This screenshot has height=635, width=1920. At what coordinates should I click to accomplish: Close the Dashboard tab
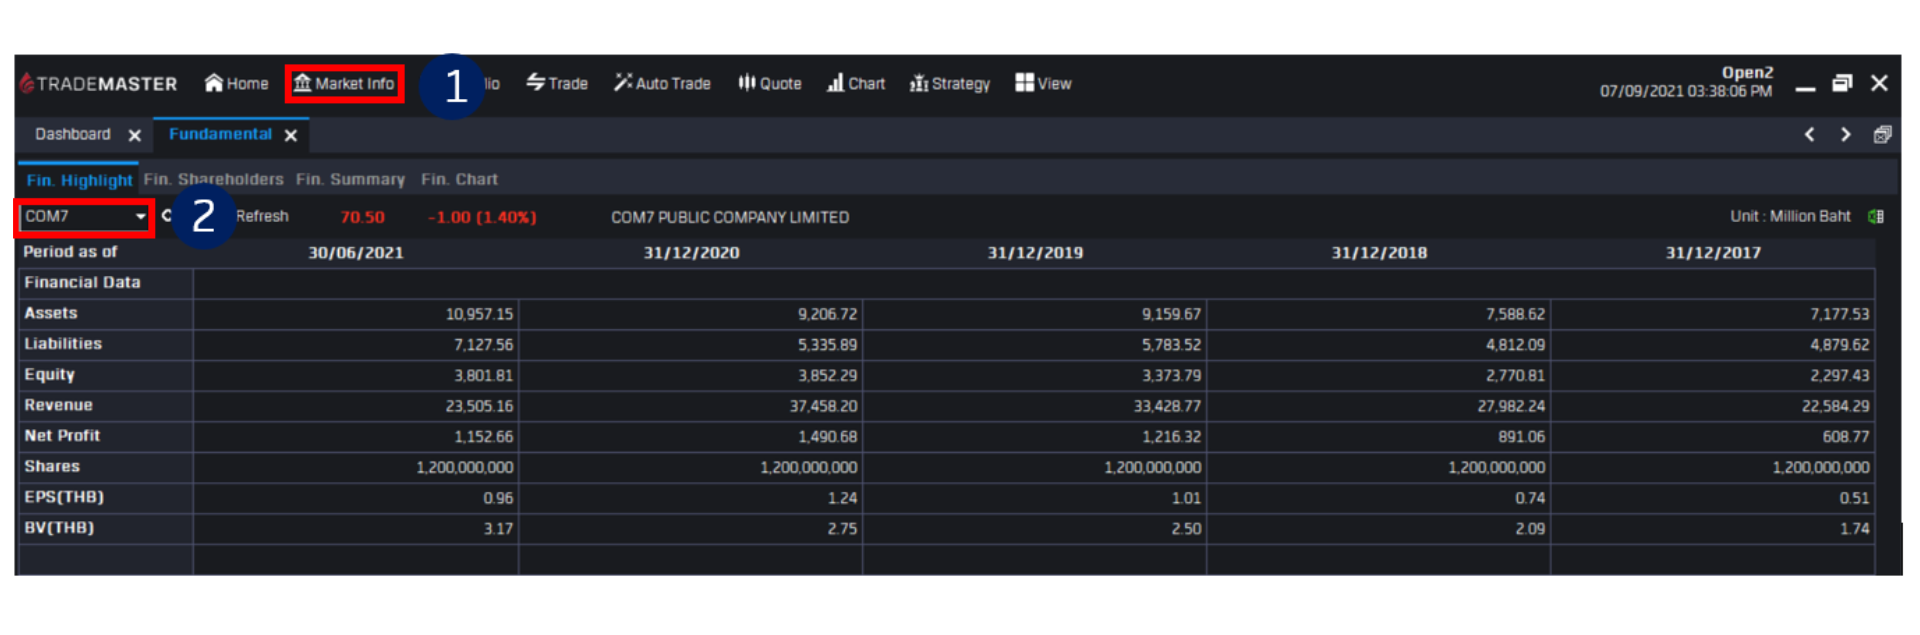[x=134, y=135]
